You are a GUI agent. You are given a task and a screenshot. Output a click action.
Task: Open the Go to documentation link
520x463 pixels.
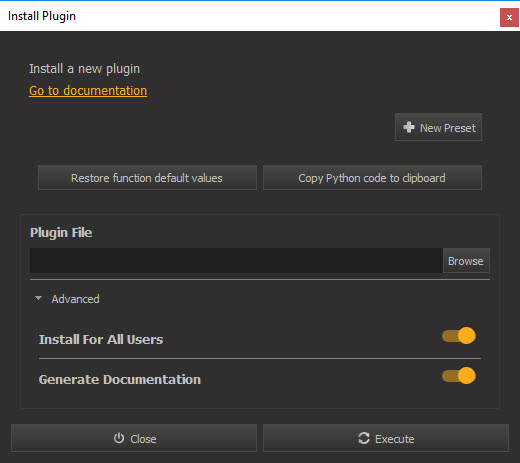coord(88,91)
